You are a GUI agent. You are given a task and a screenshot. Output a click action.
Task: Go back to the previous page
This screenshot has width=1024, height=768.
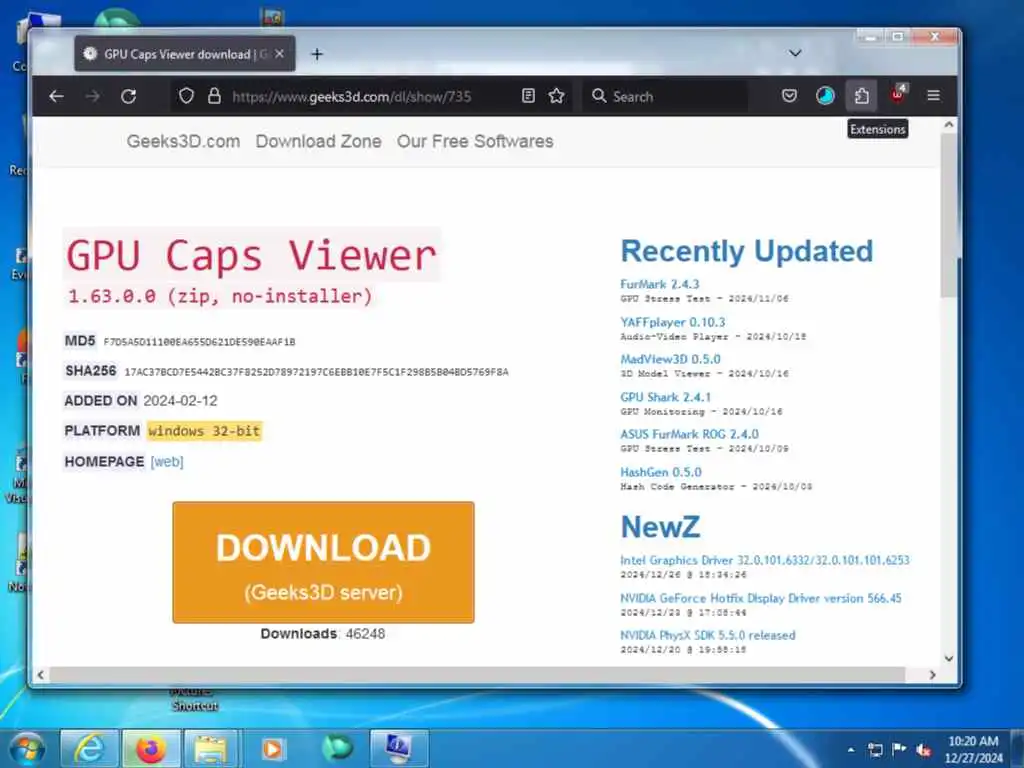(57, 97)
